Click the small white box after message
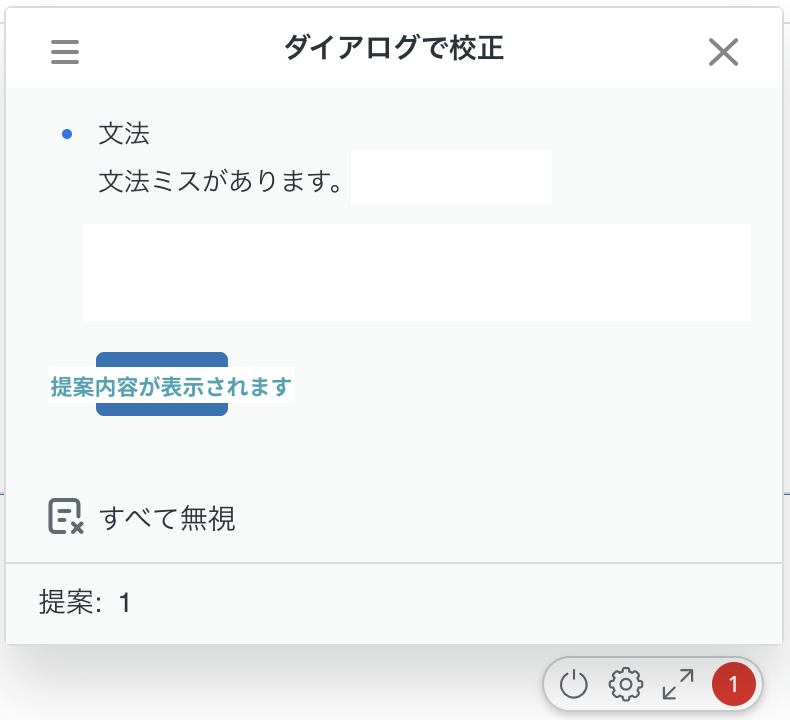 coord(451,177)
